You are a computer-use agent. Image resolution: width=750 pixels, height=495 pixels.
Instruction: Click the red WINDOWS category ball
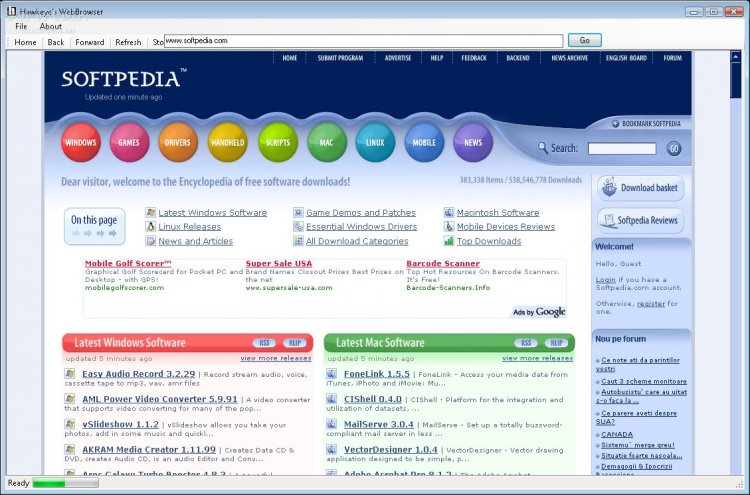[81, 142]
